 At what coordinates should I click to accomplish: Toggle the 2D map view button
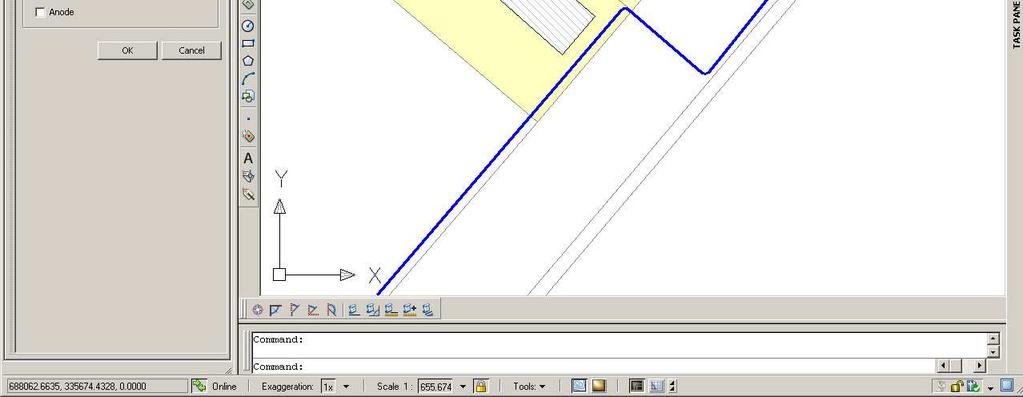coord(579,386)
